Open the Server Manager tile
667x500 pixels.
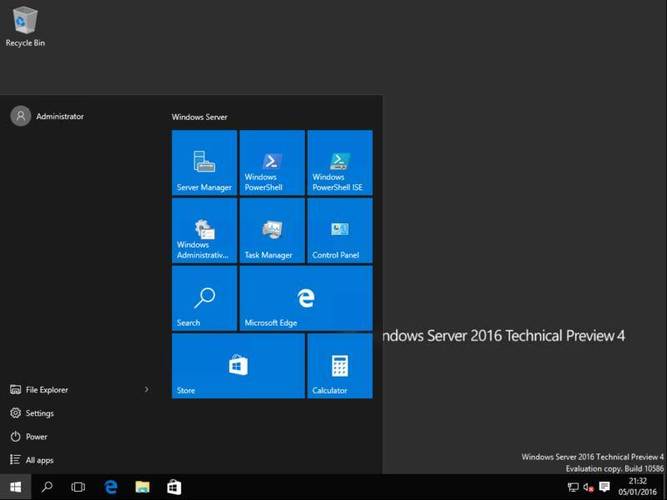point(204,163)
